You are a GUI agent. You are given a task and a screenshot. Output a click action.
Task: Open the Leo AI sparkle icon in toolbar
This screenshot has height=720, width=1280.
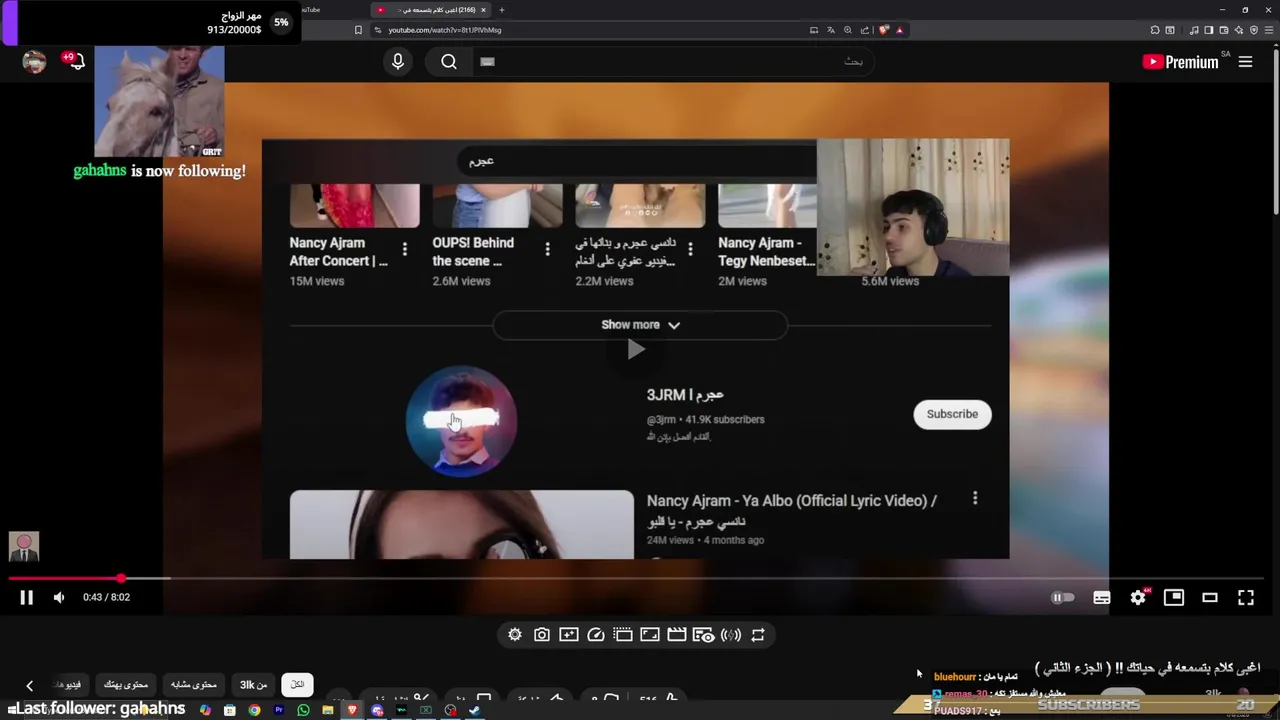pos(1239,30)
